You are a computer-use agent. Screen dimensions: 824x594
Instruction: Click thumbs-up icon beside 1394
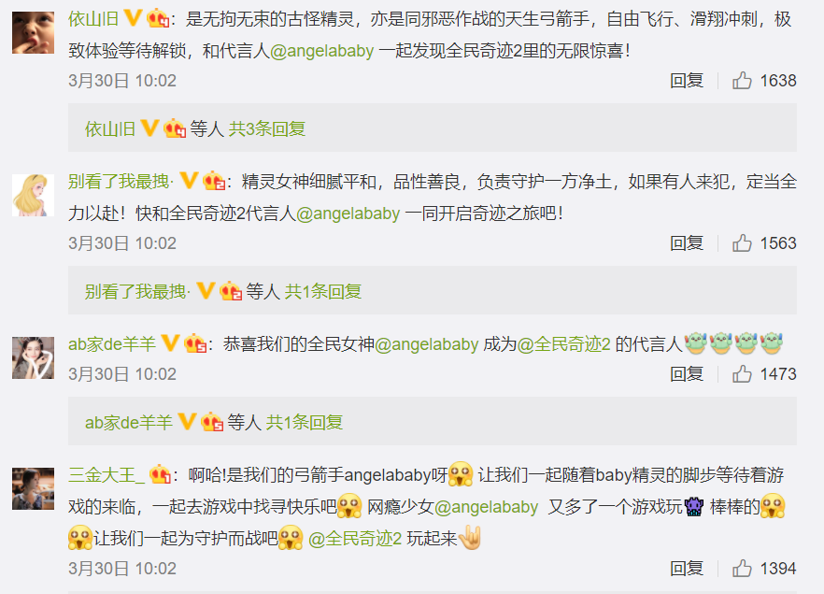click(x=741, y=568)
